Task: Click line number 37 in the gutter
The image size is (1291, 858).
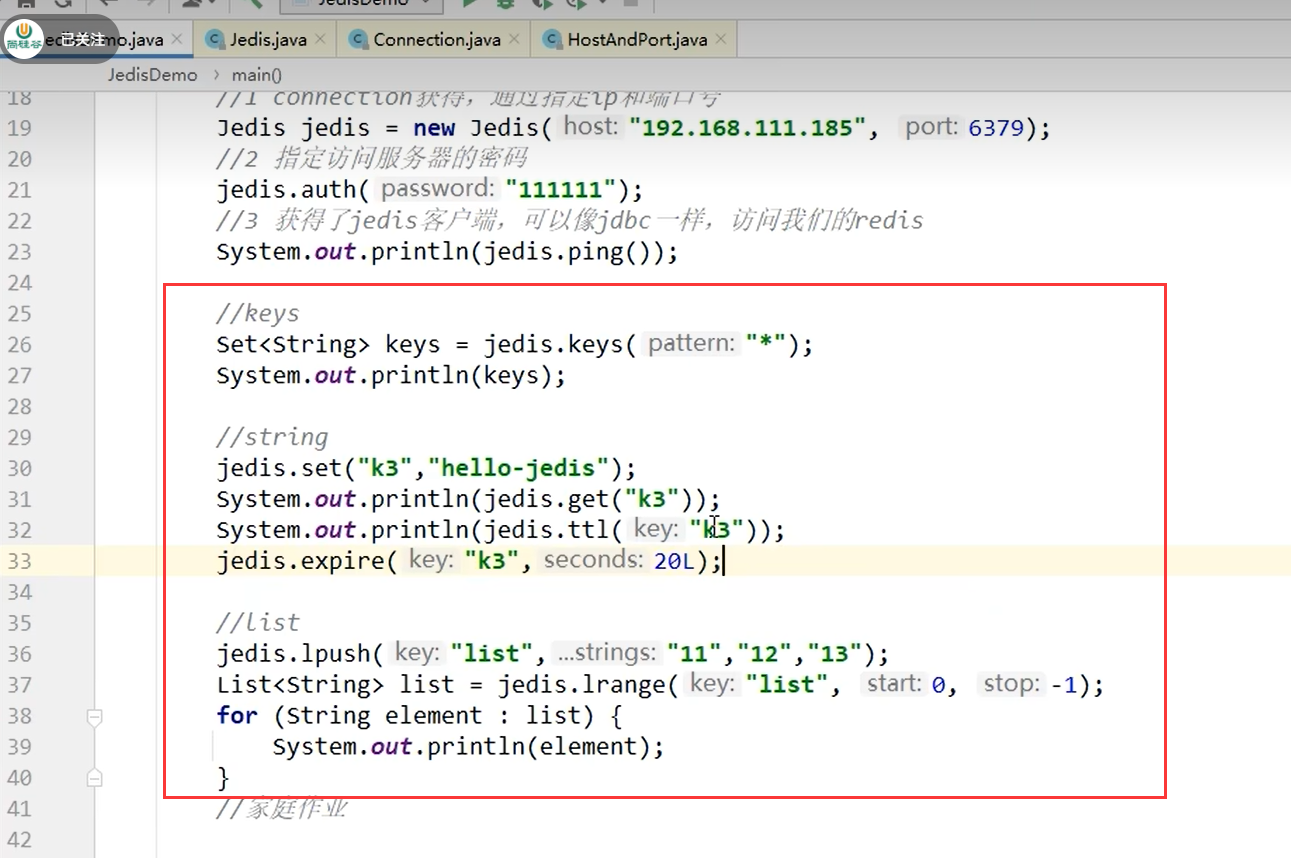Action: click(x=20, y=685)
